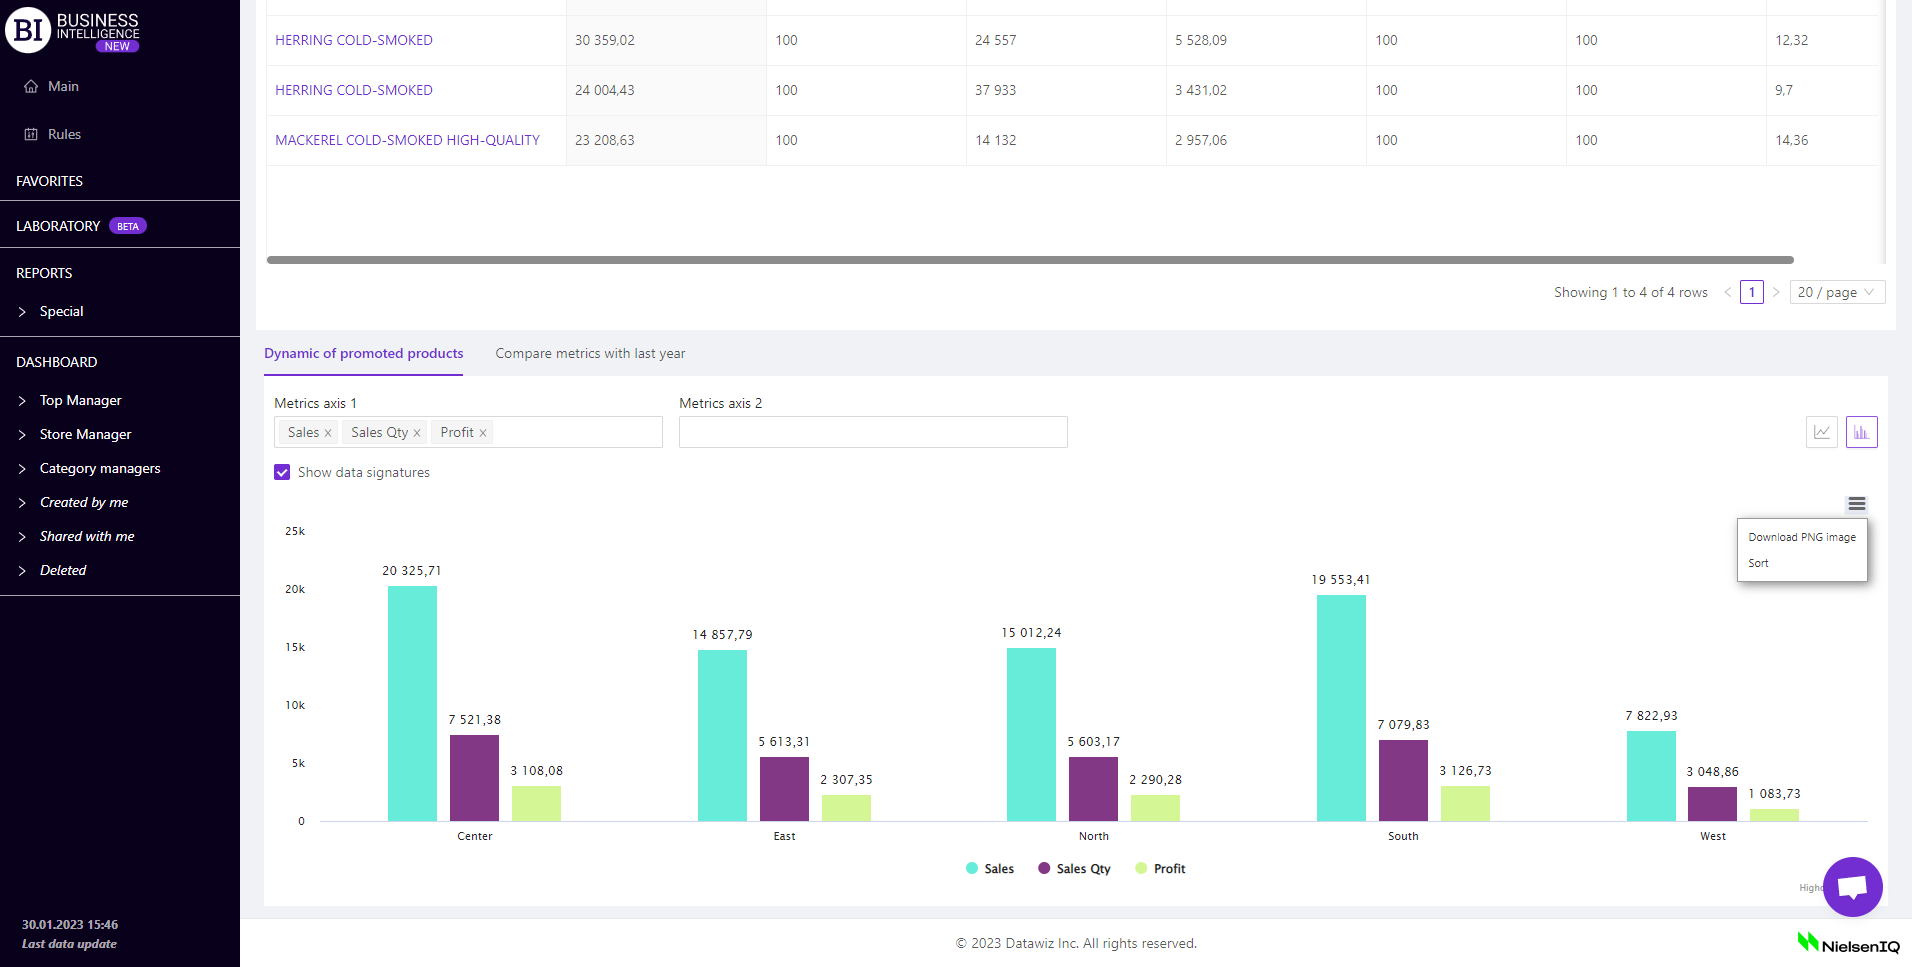The height and width of the screenshot is (967, 1912).
Task: Select the bar chart view icon
Action: pos(1861,432)
